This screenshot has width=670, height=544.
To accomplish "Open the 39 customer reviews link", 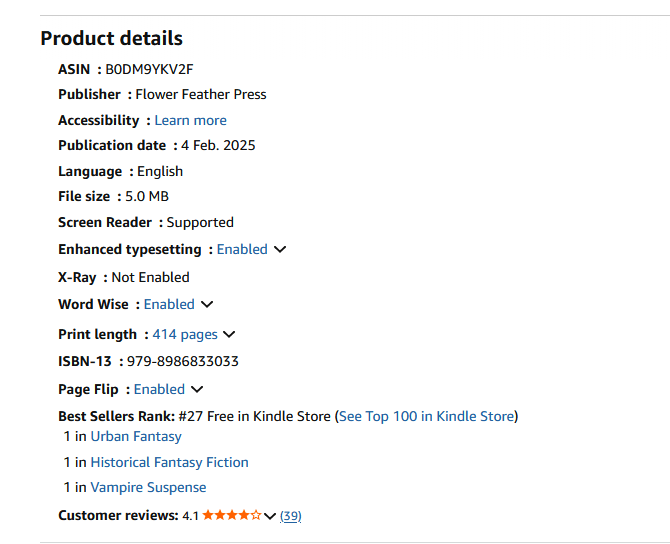I will 291,516.
